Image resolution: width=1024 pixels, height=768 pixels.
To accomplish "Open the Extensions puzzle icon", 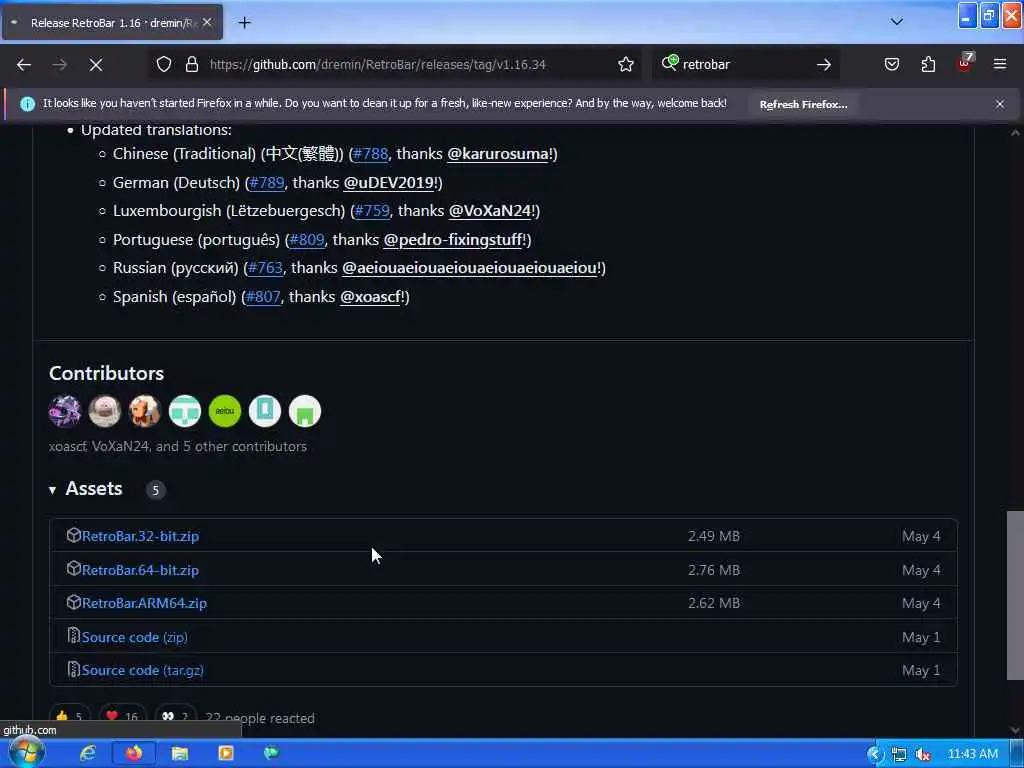I will pos(928,64).
